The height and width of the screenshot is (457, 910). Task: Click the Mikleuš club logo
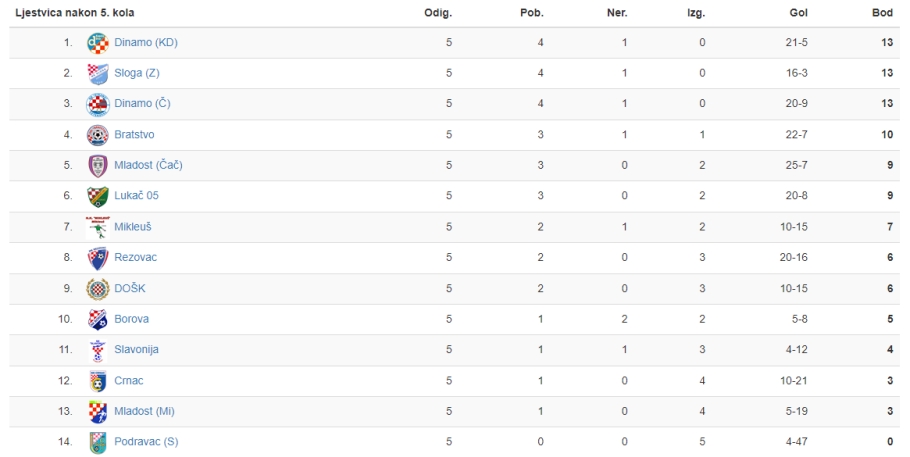pyautogui.click(x=98, y=228)
